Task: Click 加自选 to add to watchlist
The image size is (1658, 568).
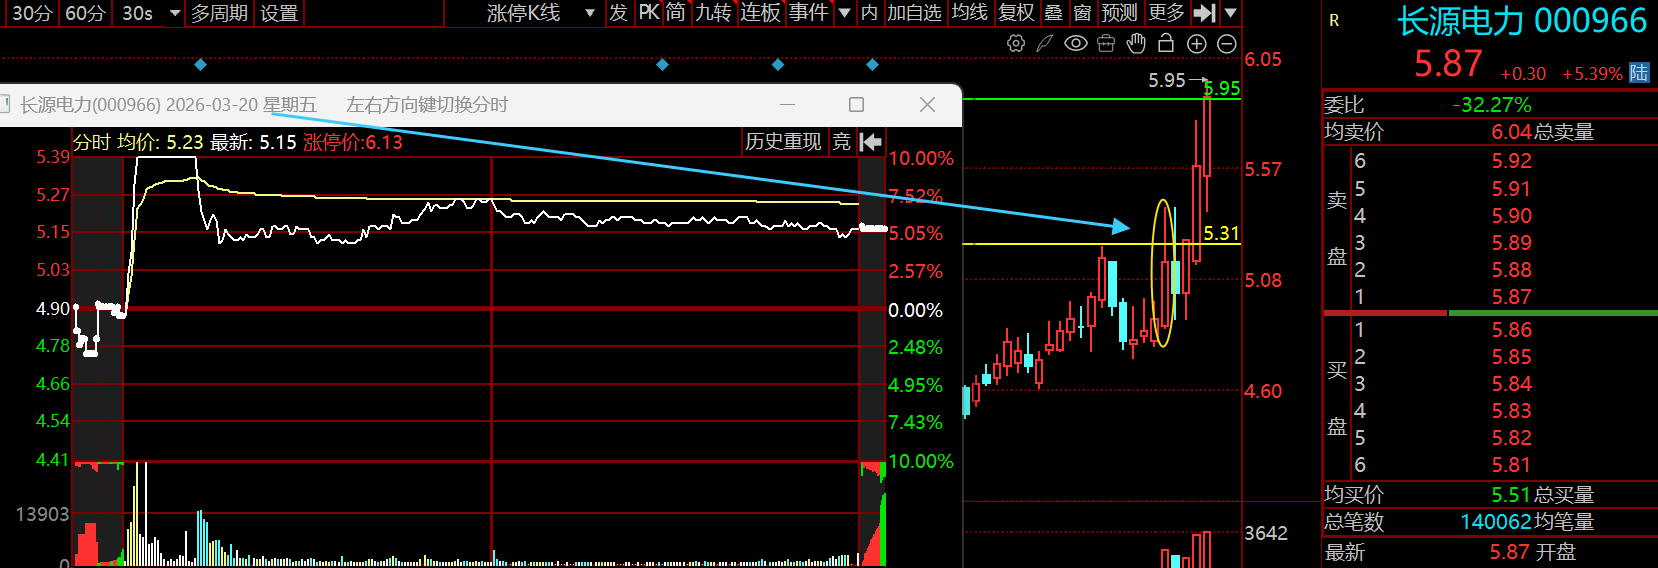Action: (914, 13)
